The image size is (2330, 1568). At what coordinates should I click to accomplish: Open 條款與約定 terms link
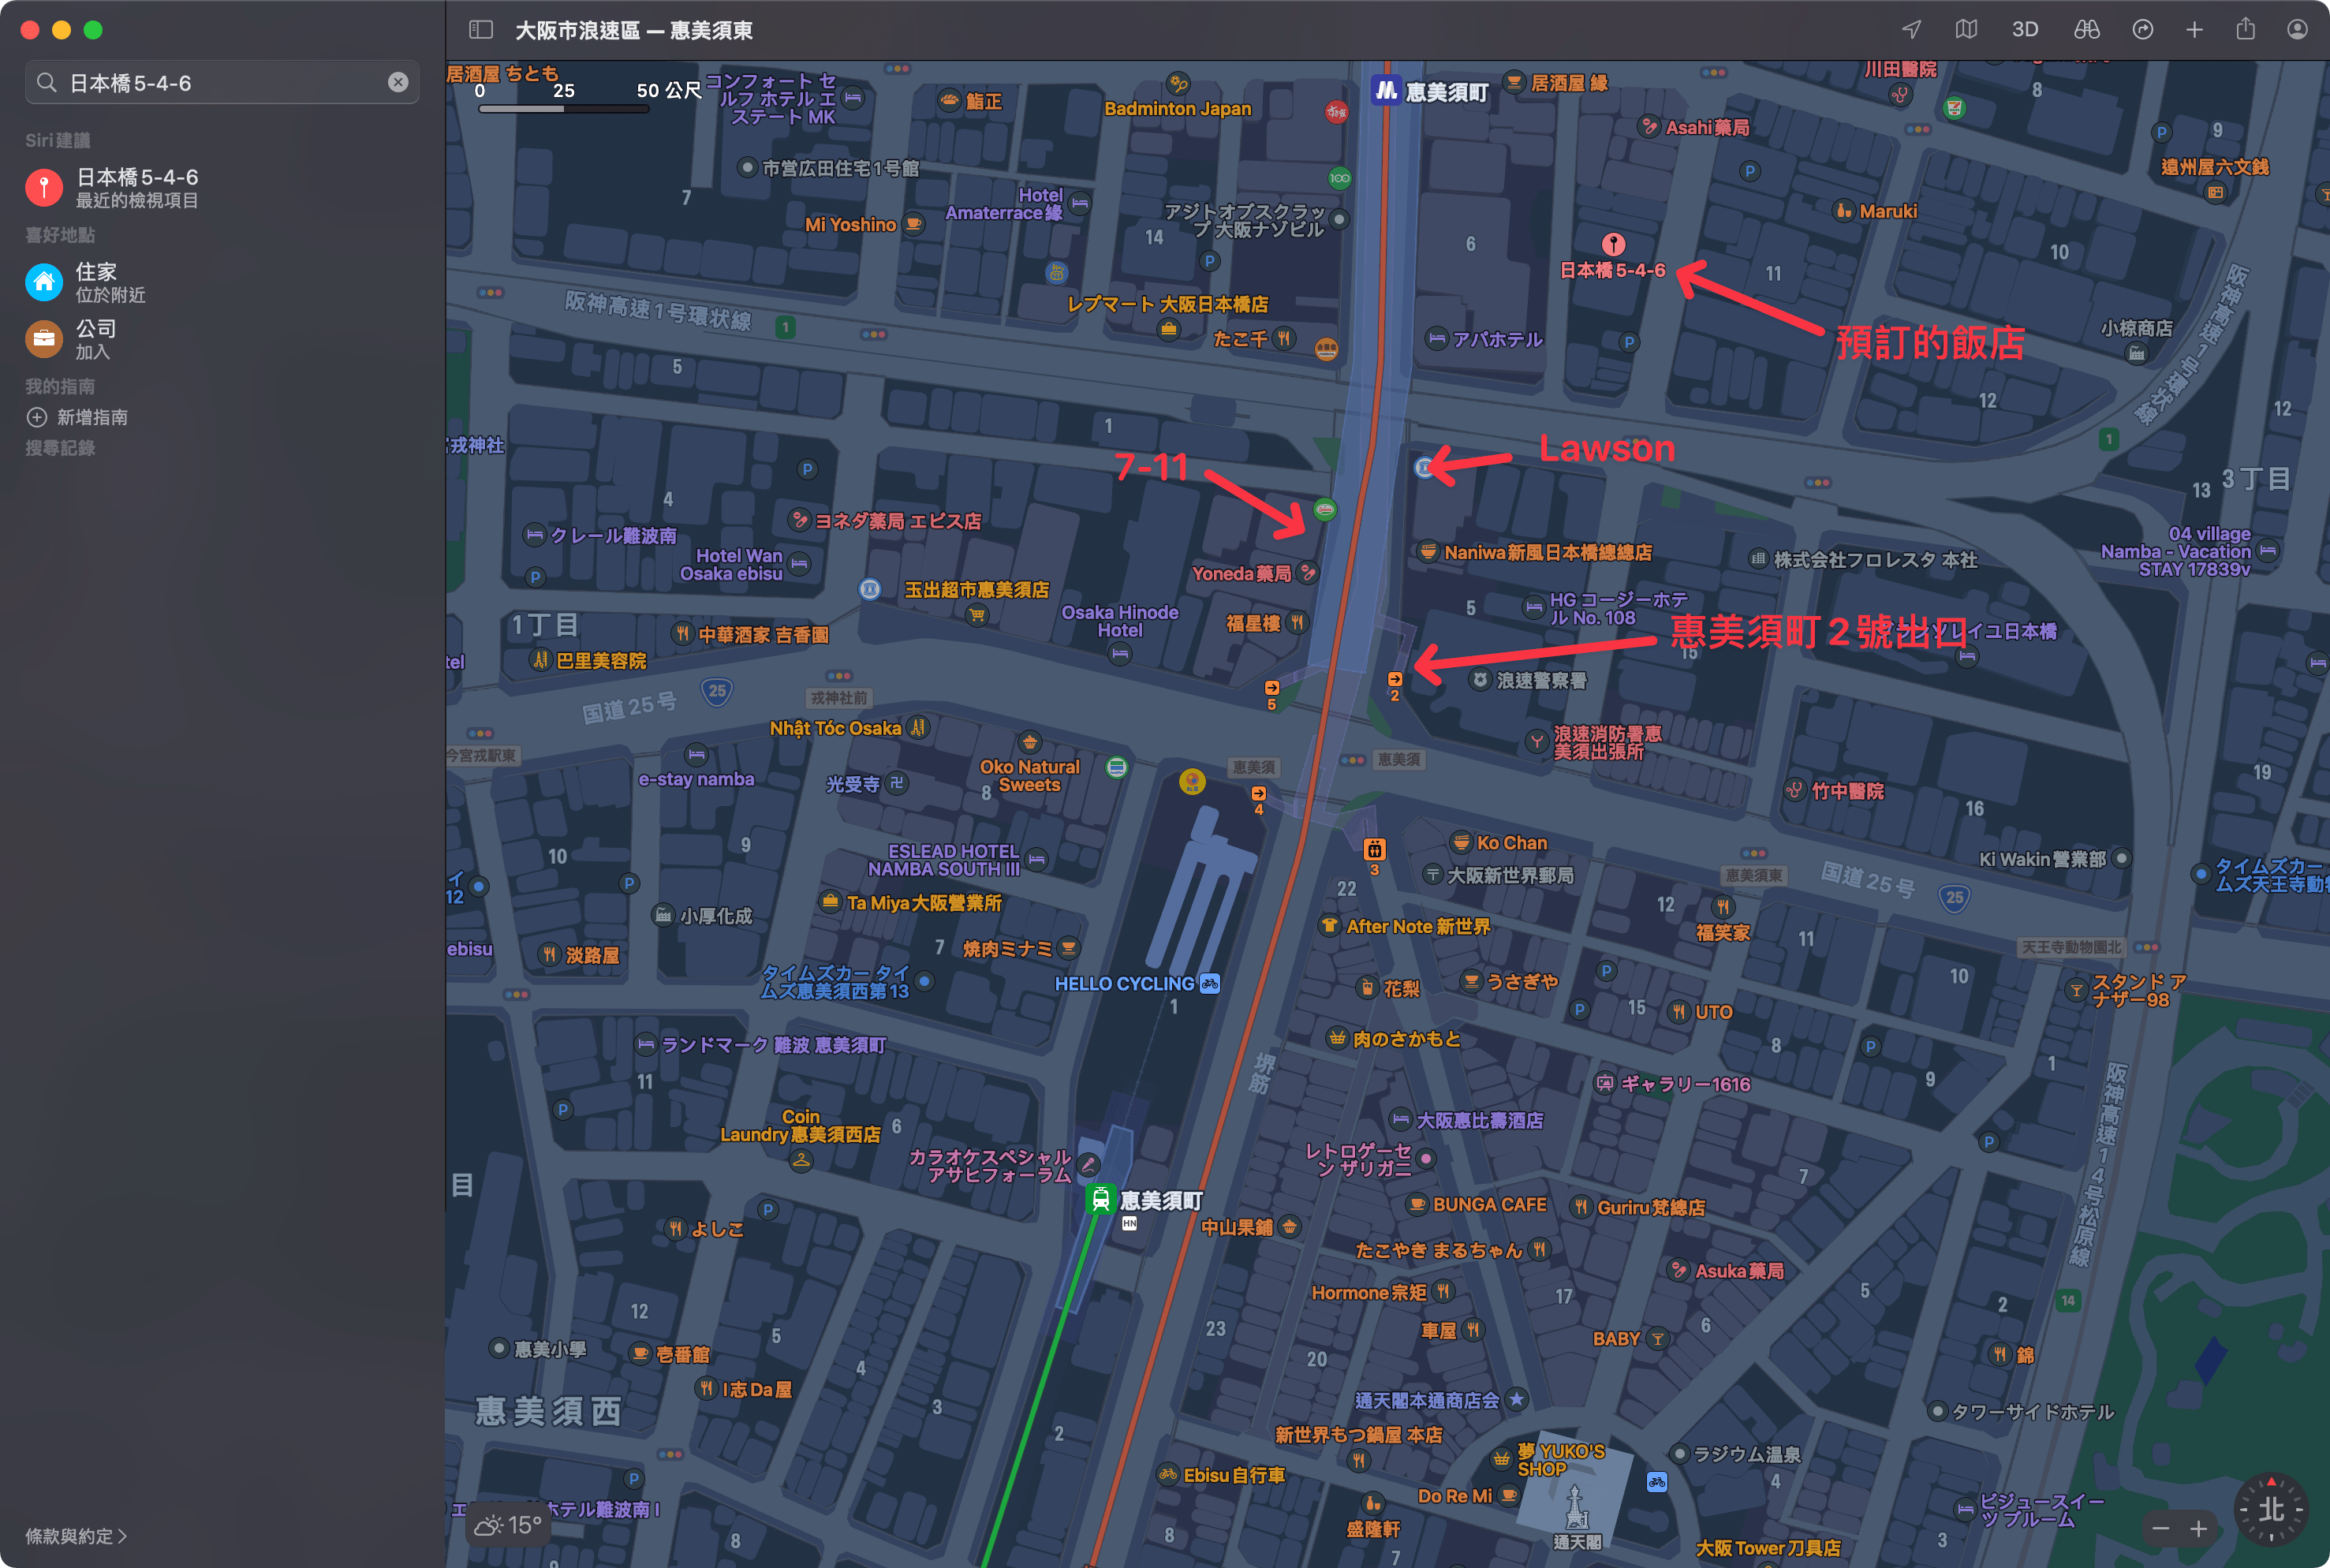click(76, 1536)
